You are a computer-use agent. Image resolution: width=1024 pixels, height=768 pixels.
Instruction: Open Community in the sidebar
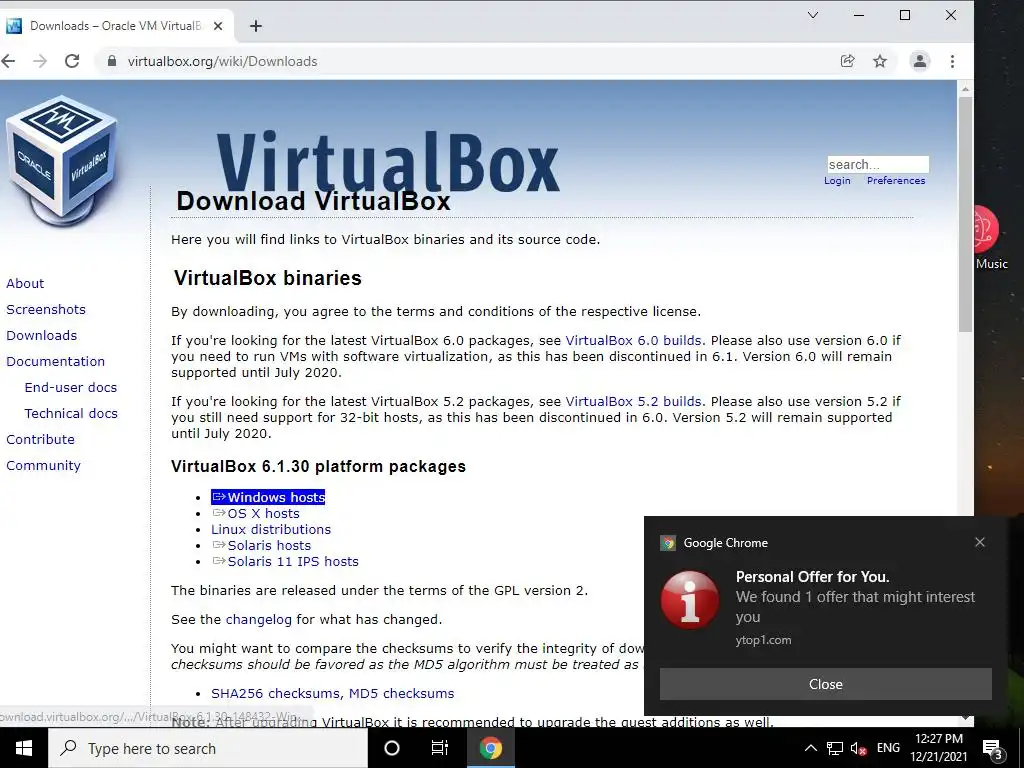click(43, 466)
